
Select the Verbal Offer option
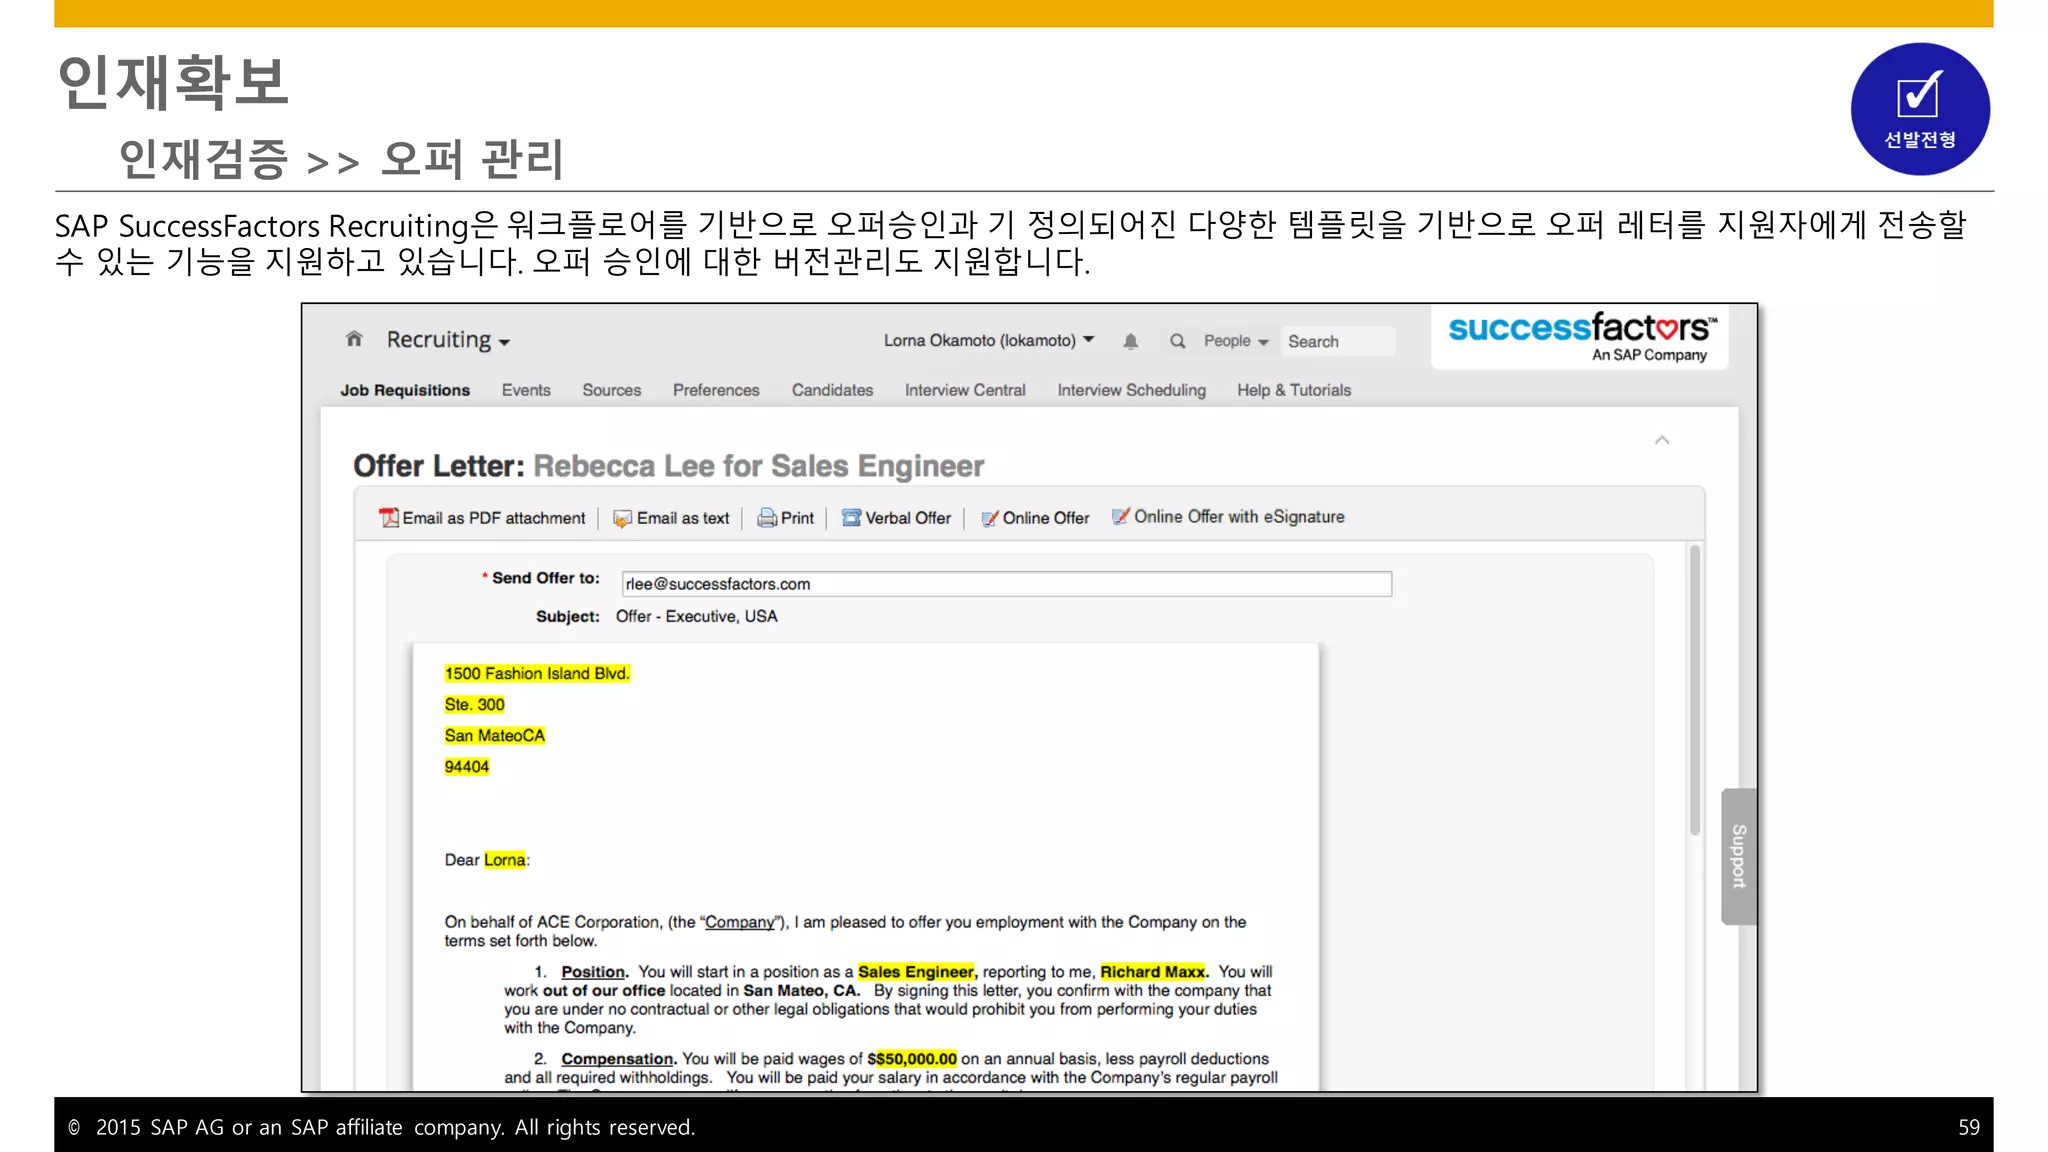908,518
